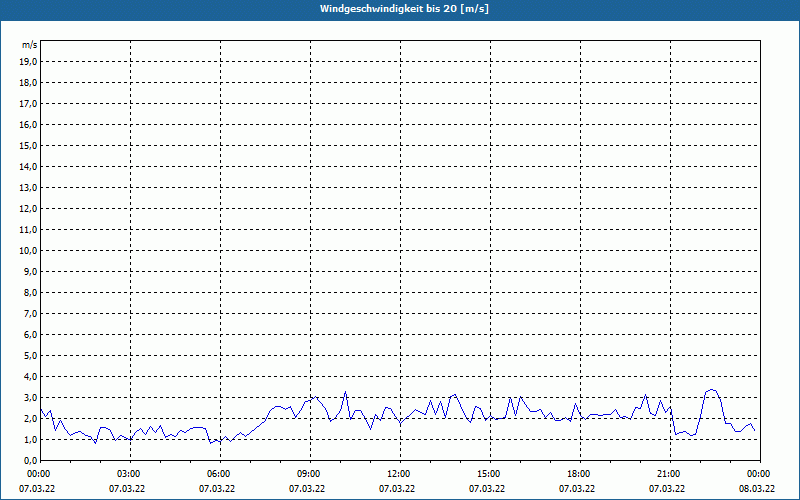Click the '06:00' time axis label

220,474
